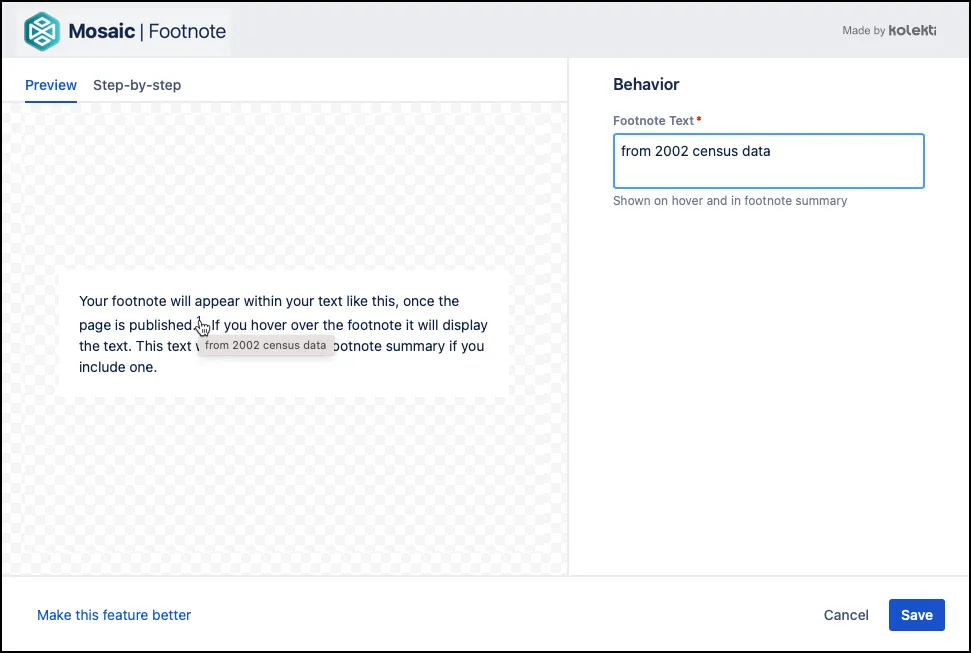The width and height of the screenshot is (971, 653).
Task: Open the Make this feature better link
Action: point(114,615)
